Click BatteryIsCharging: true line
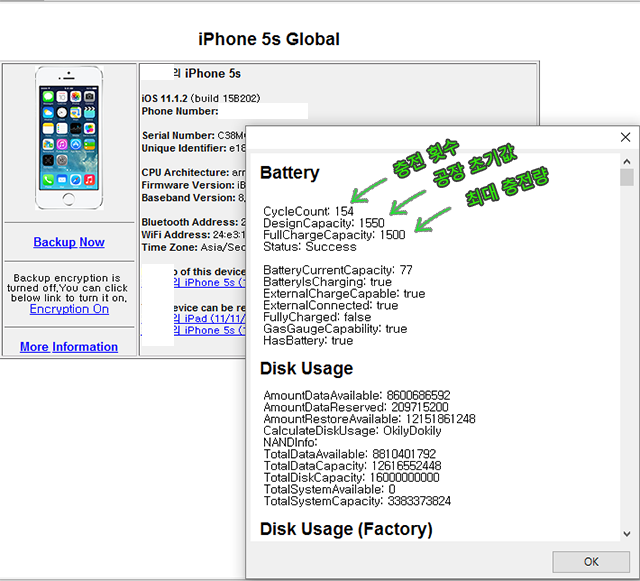This screenshot has height=581, width=640. pyautogui.click(x=327, y=282)
